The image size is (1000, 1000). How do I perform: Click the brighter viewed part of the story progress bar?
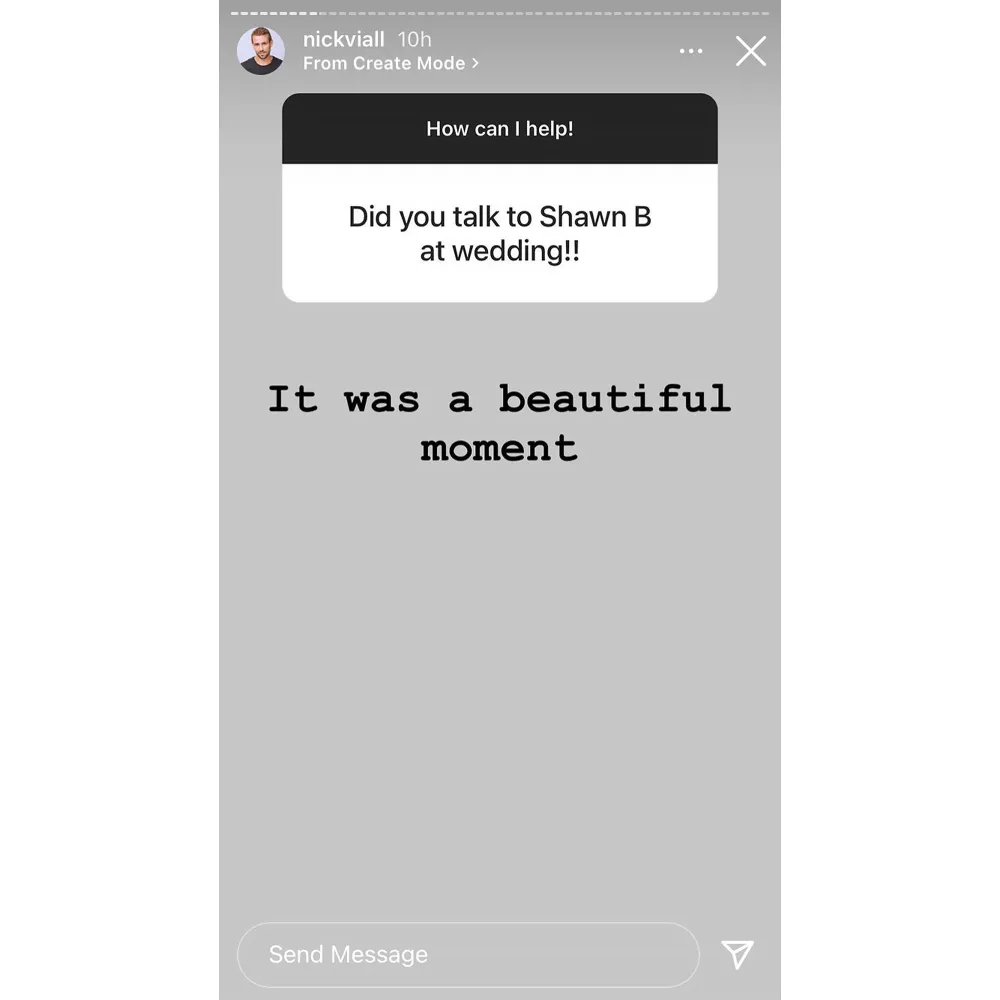pos(272,13)
